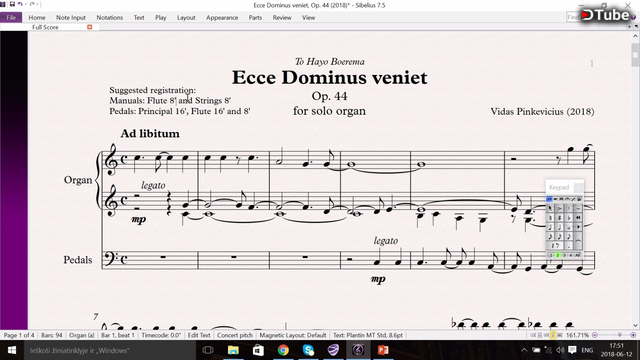The width and height of the screenshot is (640, 360).
Task: Toggle the rest button on the Keypad
Action: 555,246
